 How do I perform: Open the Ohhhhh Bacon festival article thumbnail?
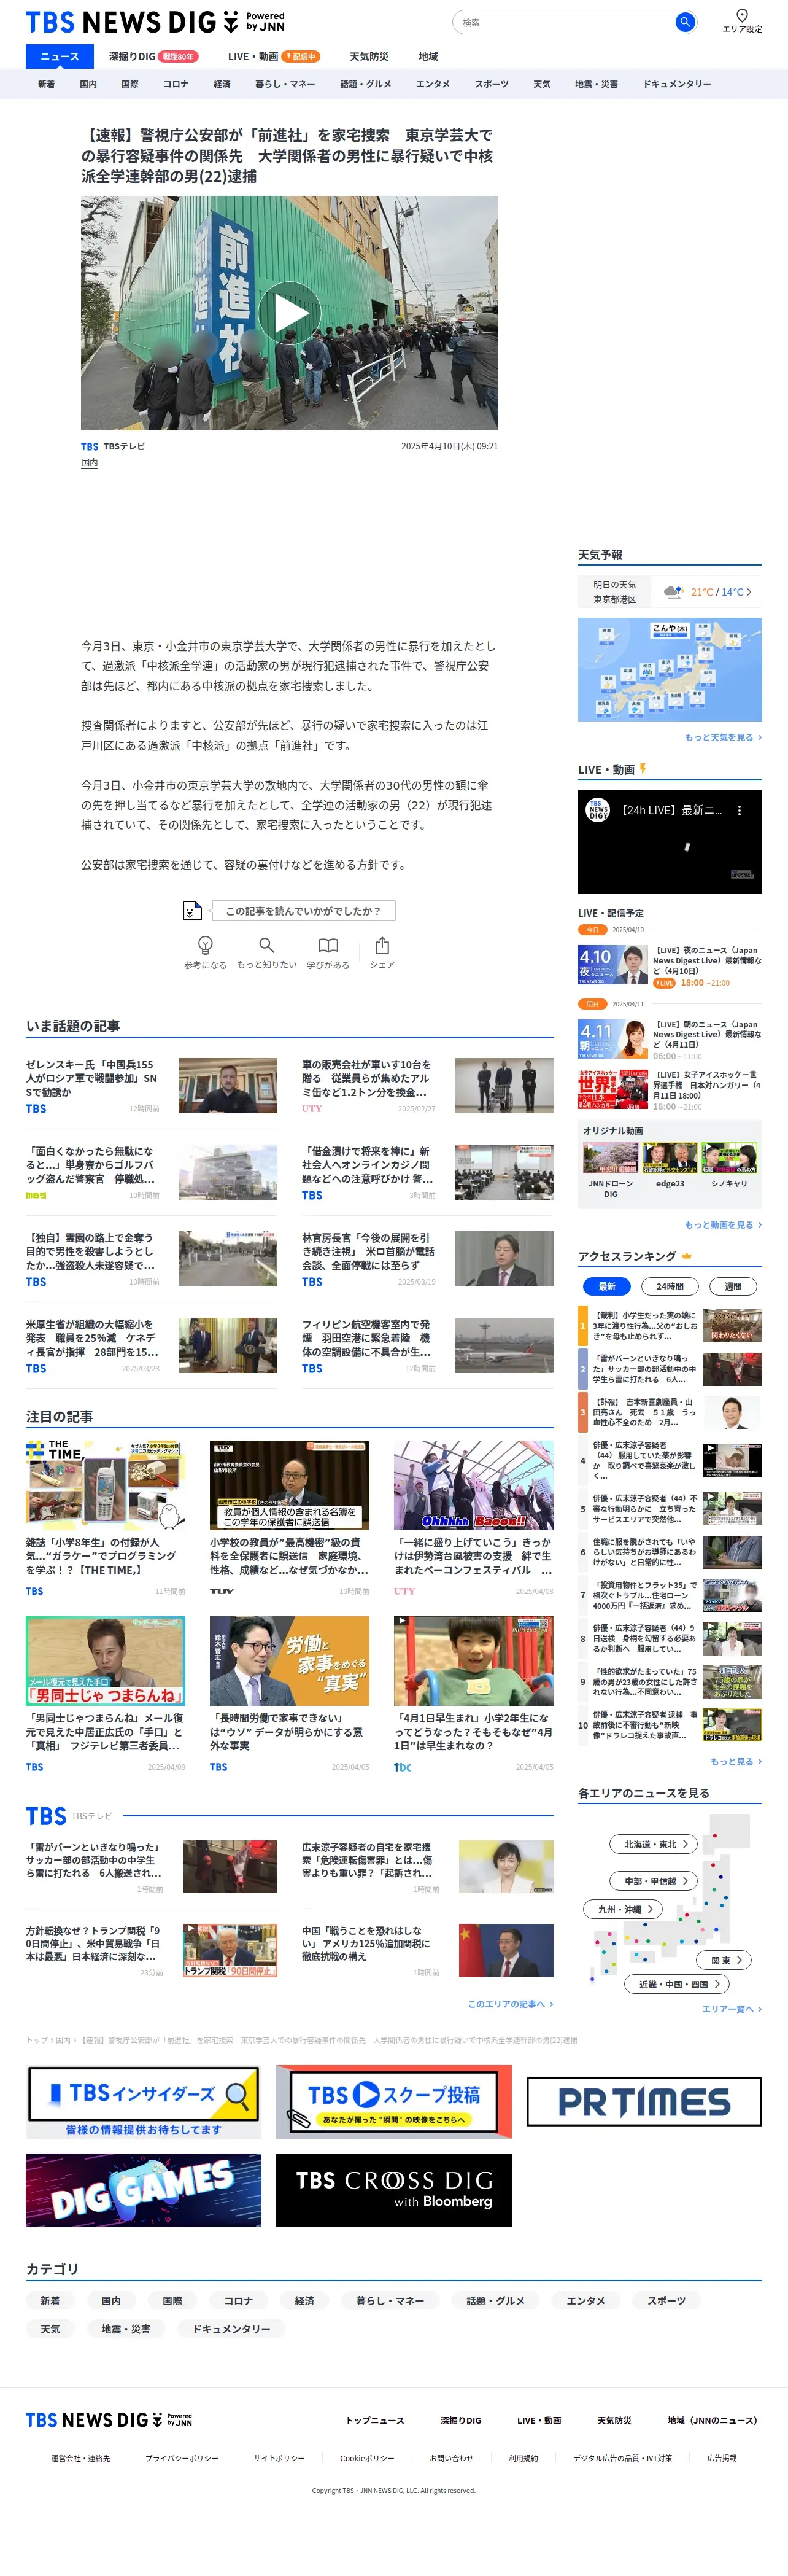(473, 1485)
